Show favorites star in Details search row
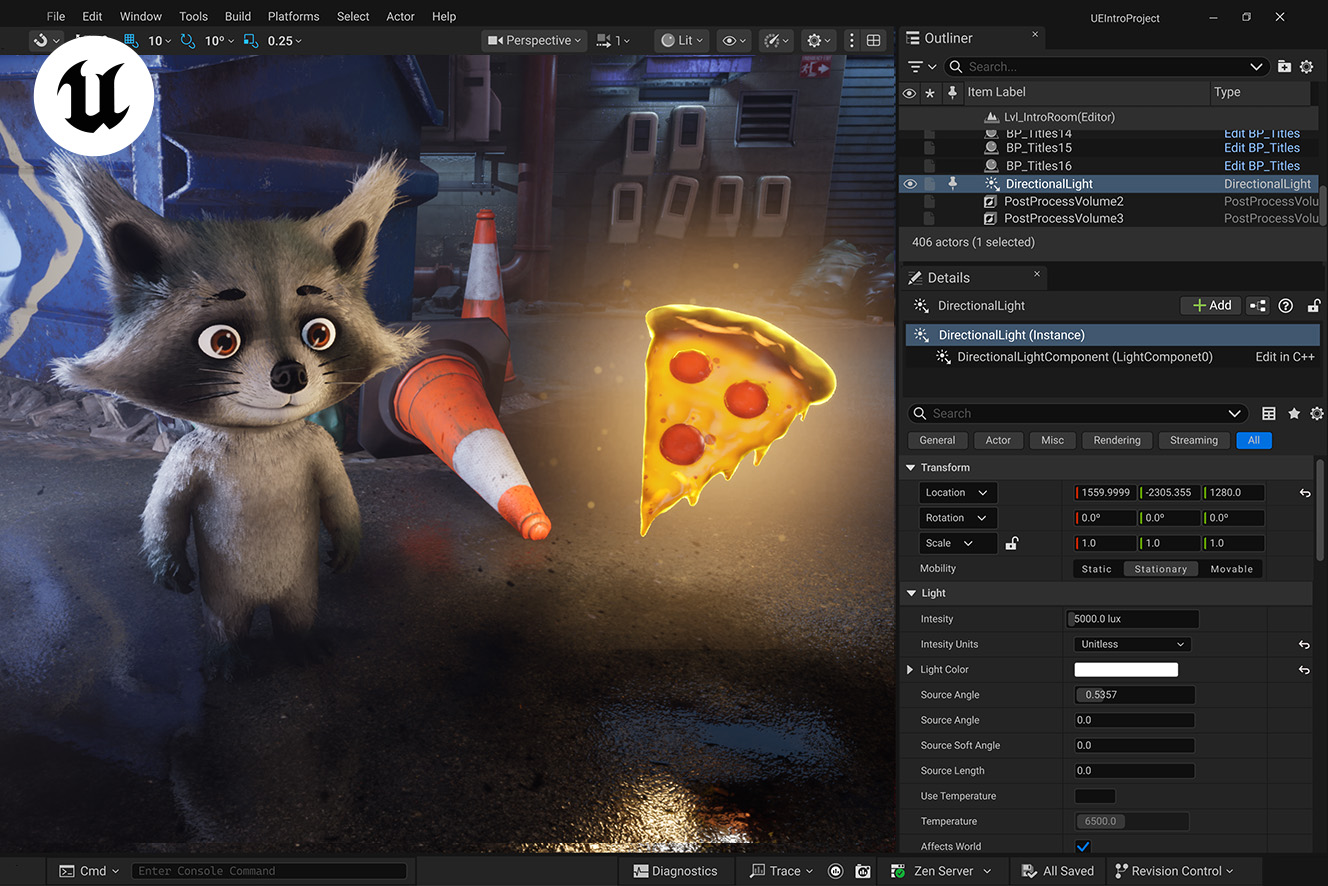Image resolution: width=1328 pixels, height=886 pixels. coord(1294,414)
